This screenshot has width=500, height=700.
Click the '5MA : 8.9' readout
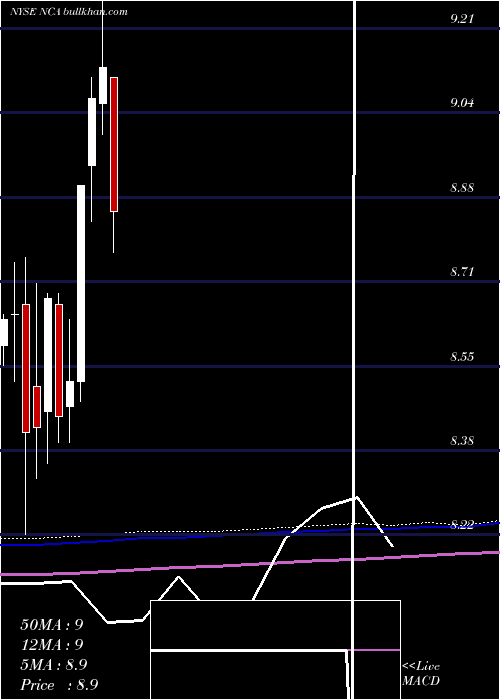54,665
